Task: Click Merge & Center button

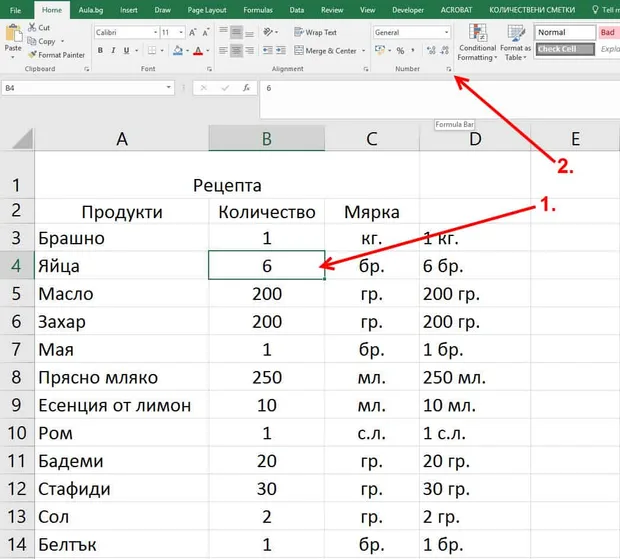Action: coord(325,51)
